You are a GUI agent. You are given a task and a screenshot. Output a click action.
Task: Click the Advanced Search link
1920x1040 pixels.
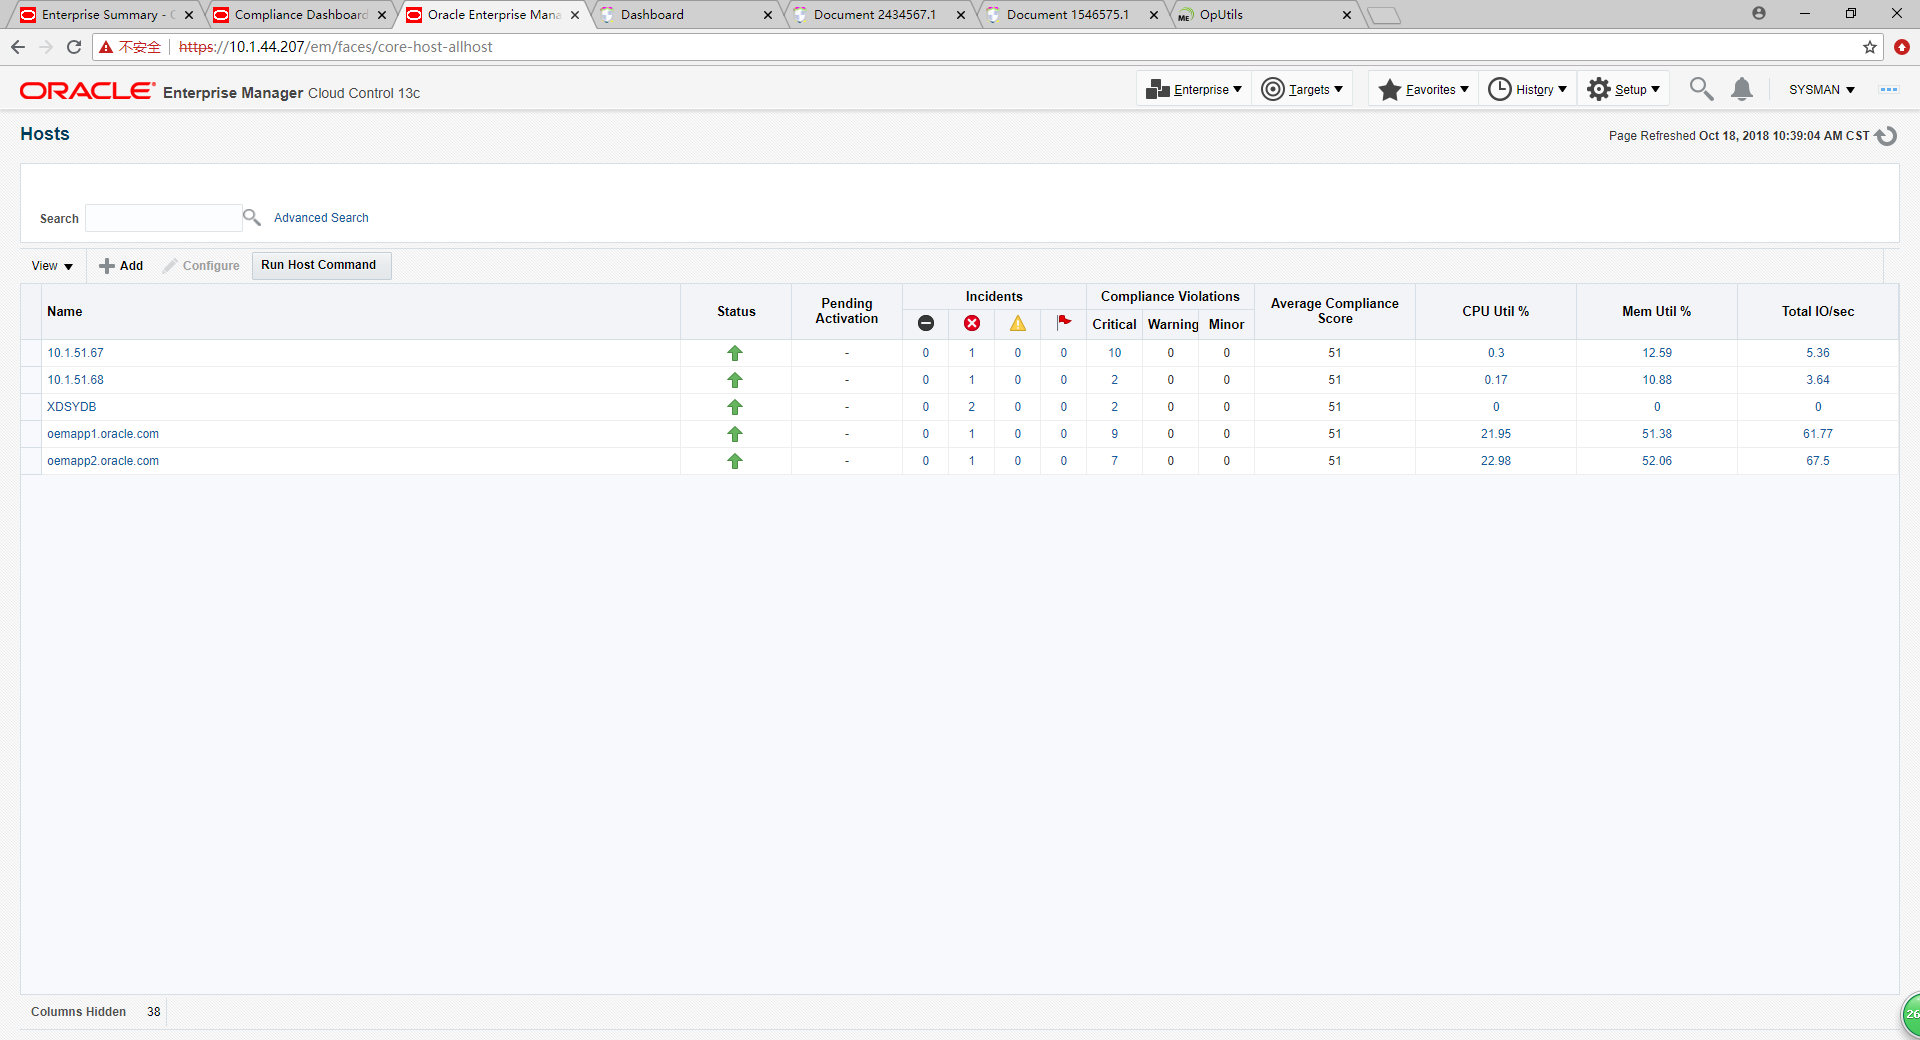click(x=321, y=218)
